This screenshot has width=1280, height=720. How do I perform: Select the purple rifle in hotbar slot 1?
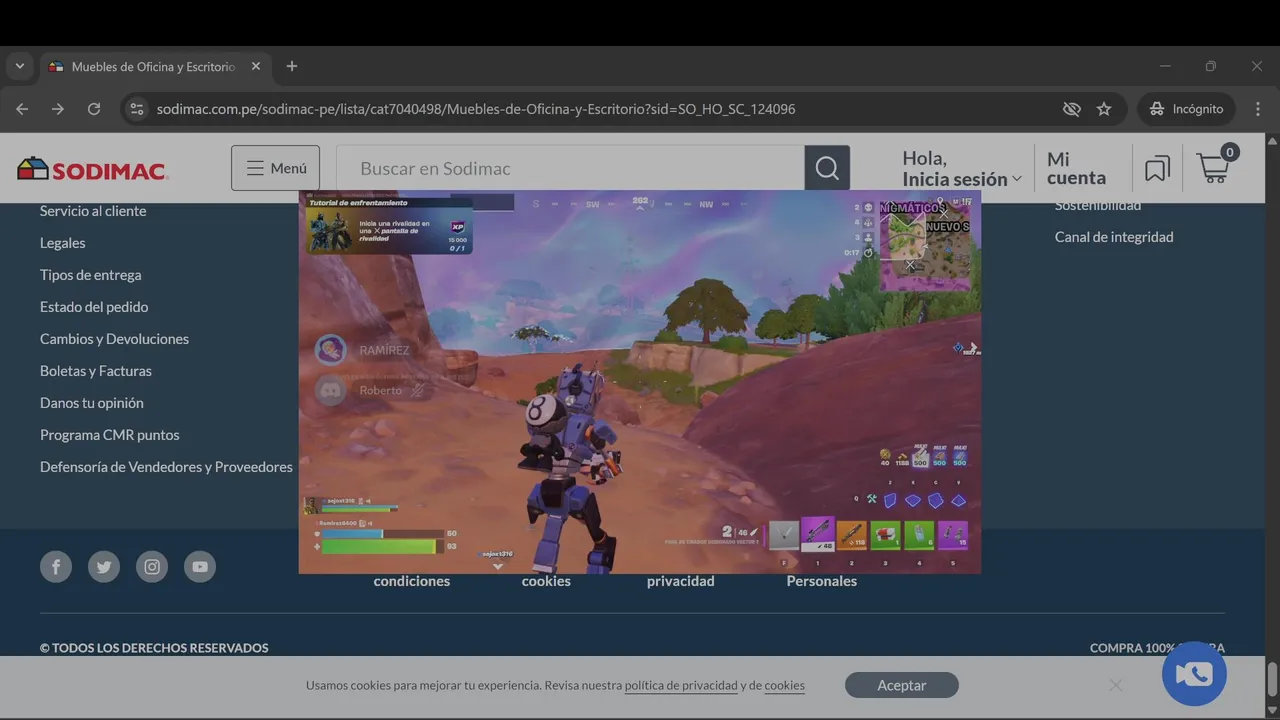(818, 534)
